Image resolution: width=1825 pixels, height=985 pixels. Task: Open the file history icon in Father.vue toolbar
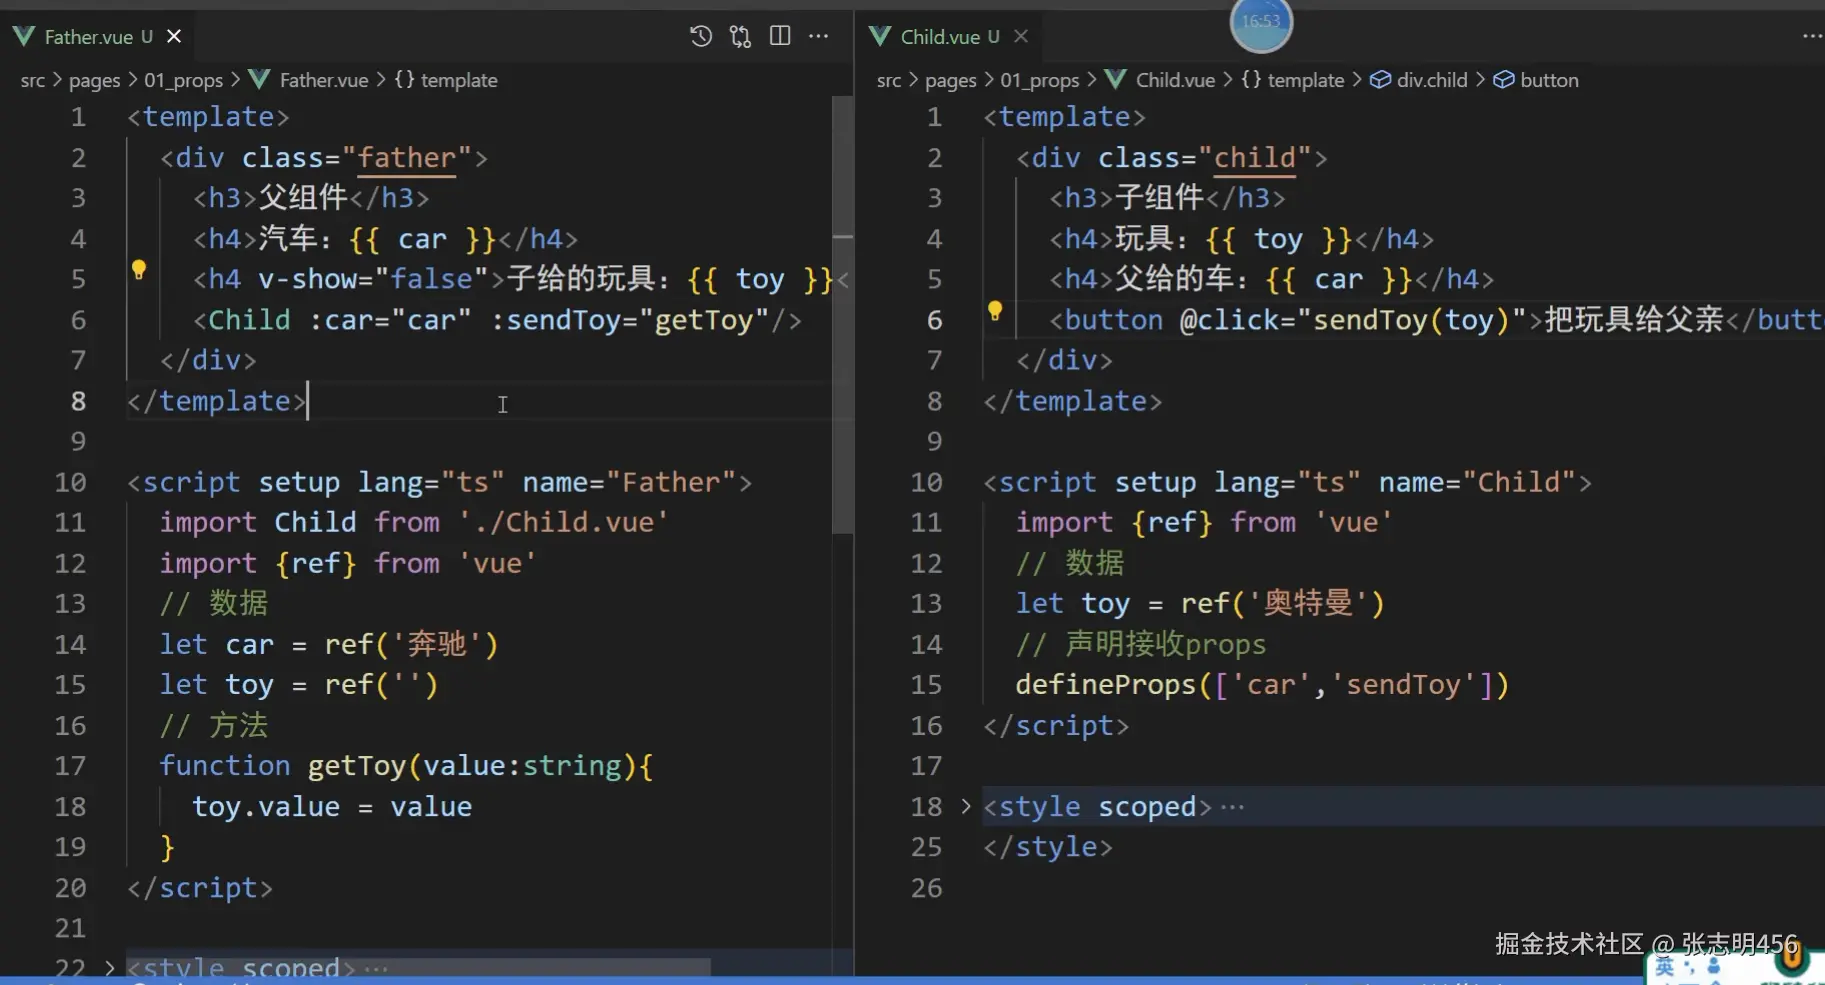(x=701, y=37)
